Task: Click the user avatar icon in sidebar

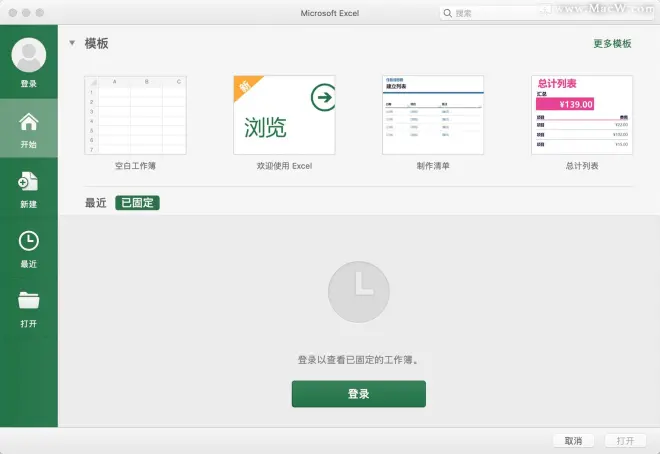Action: click(x=29, y=55)
